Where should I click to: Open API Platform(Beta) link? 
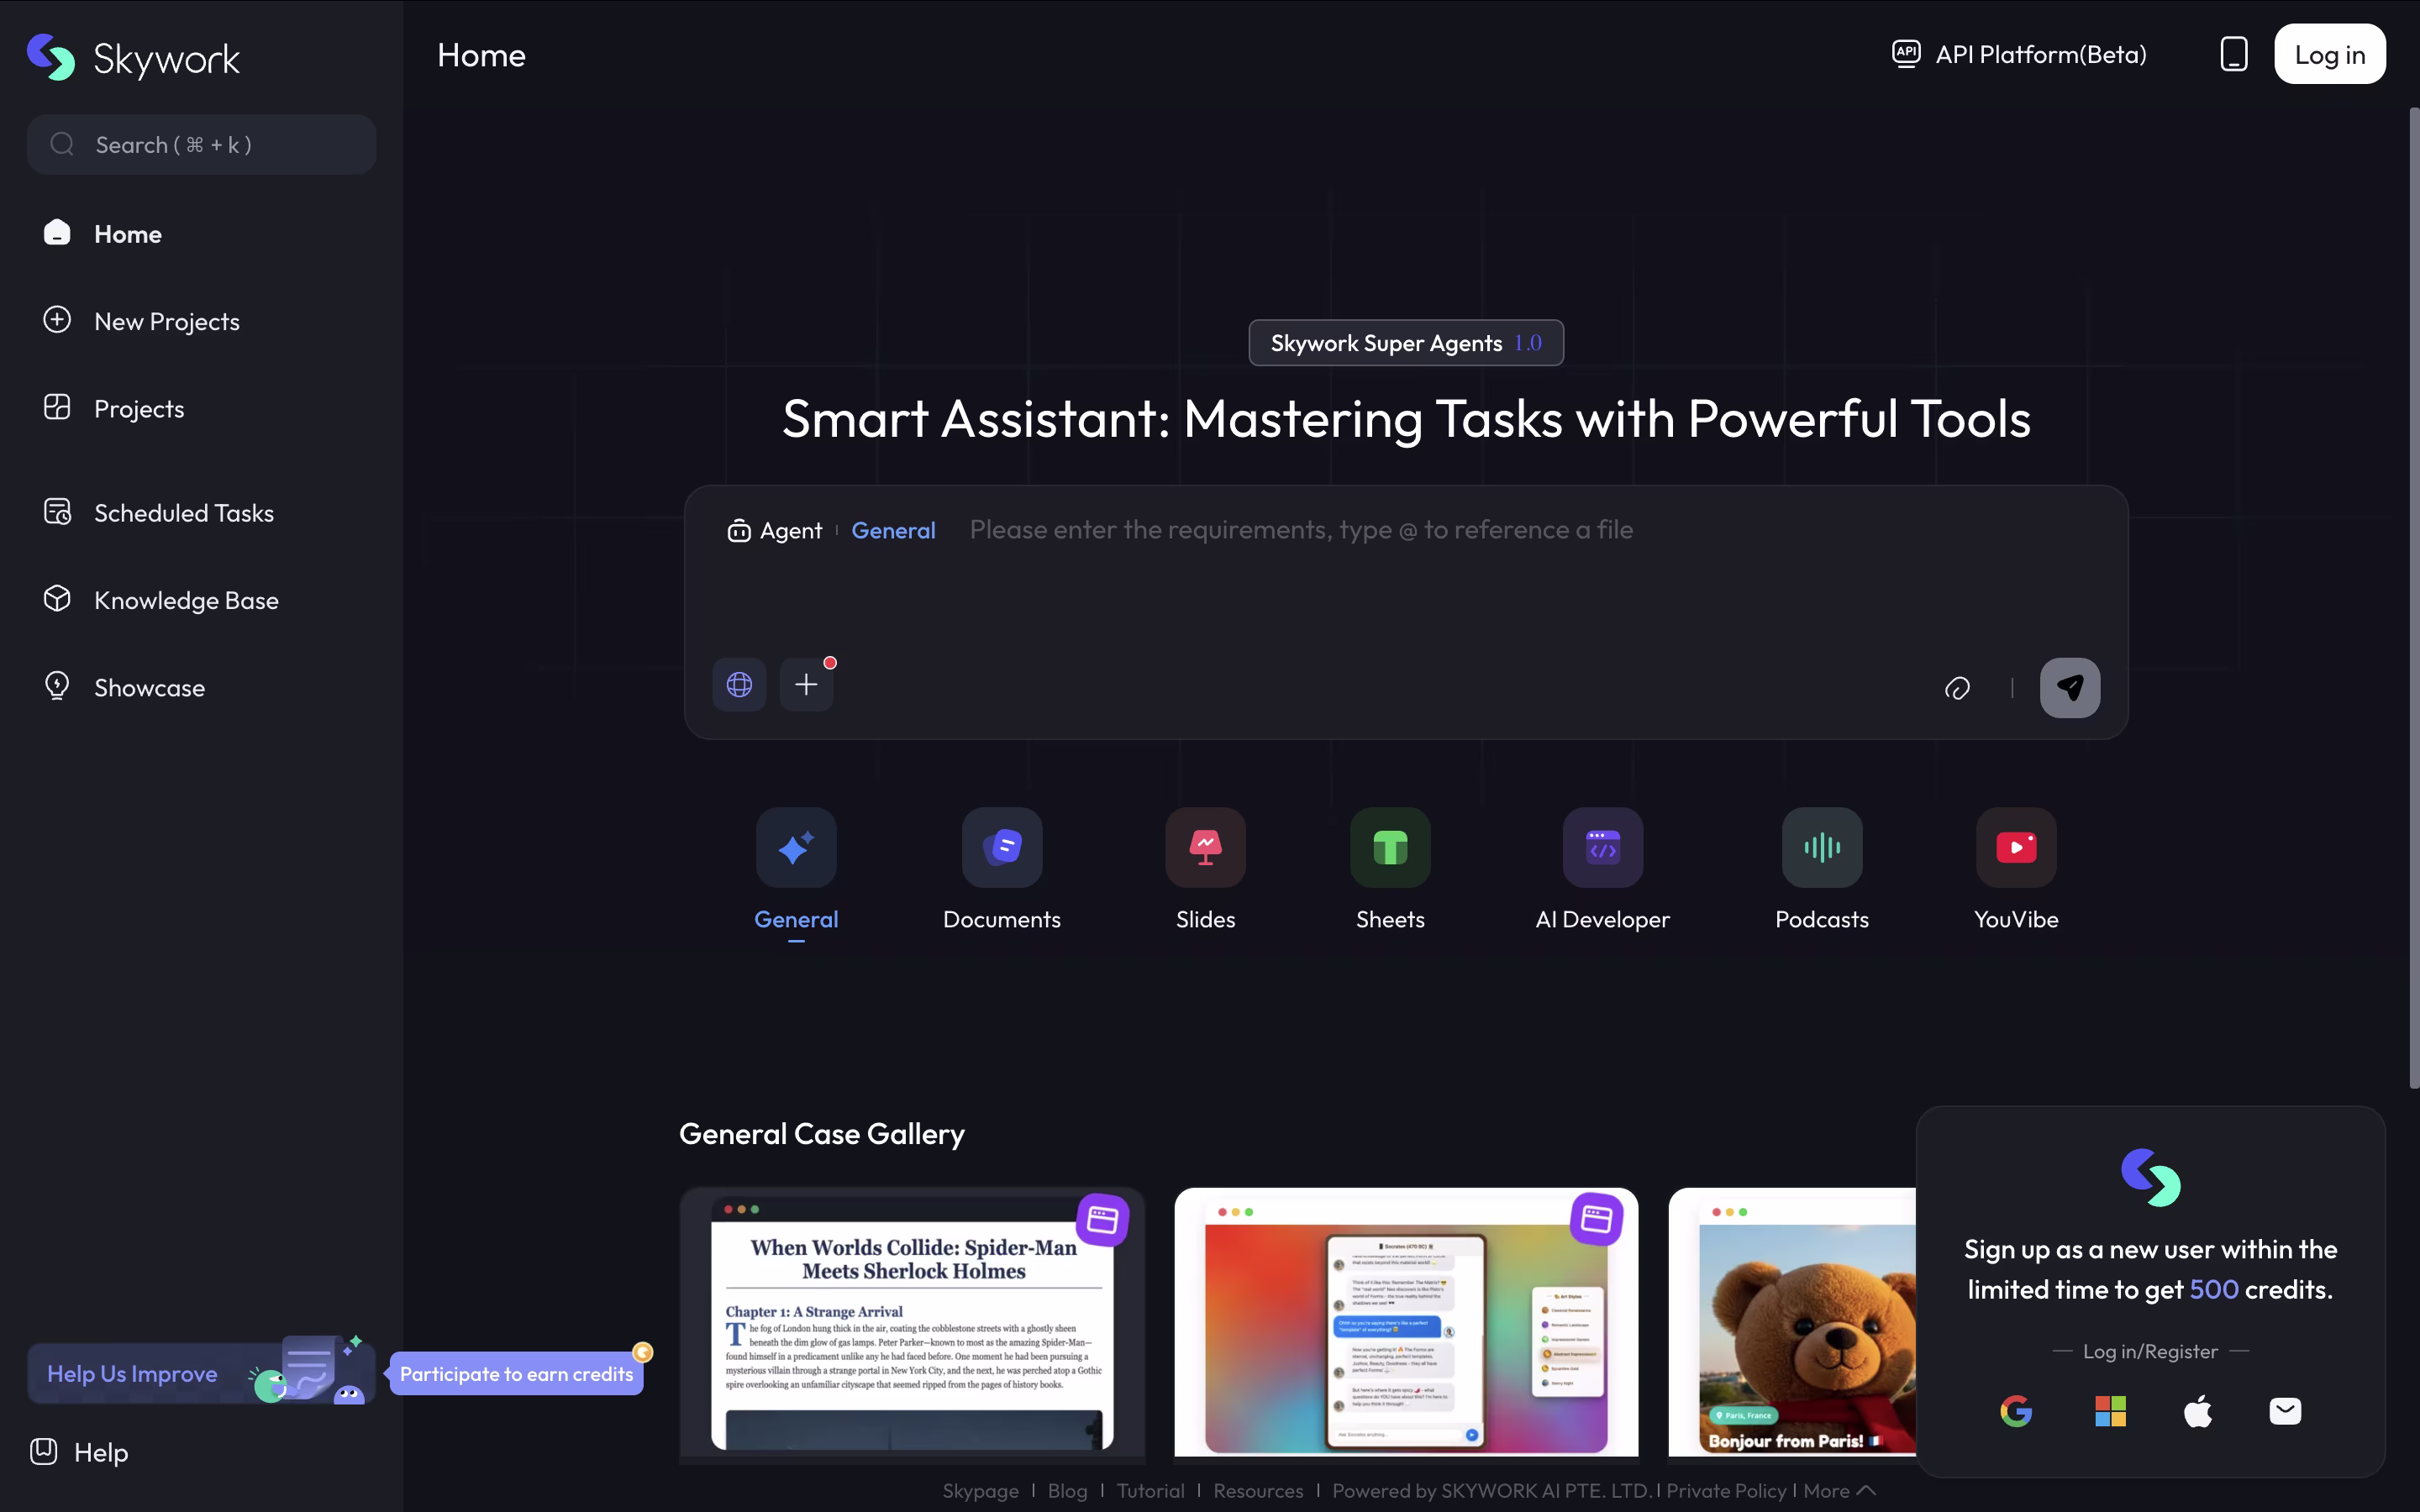2020,54
